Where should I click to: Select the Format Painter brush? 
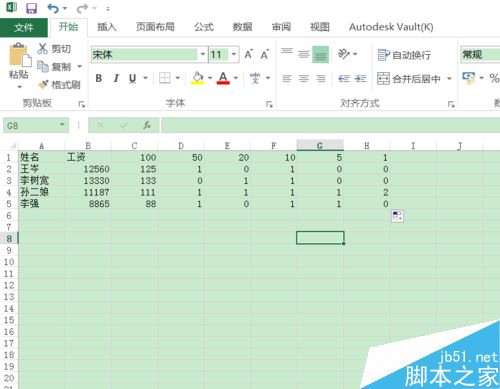click(43, 85)
